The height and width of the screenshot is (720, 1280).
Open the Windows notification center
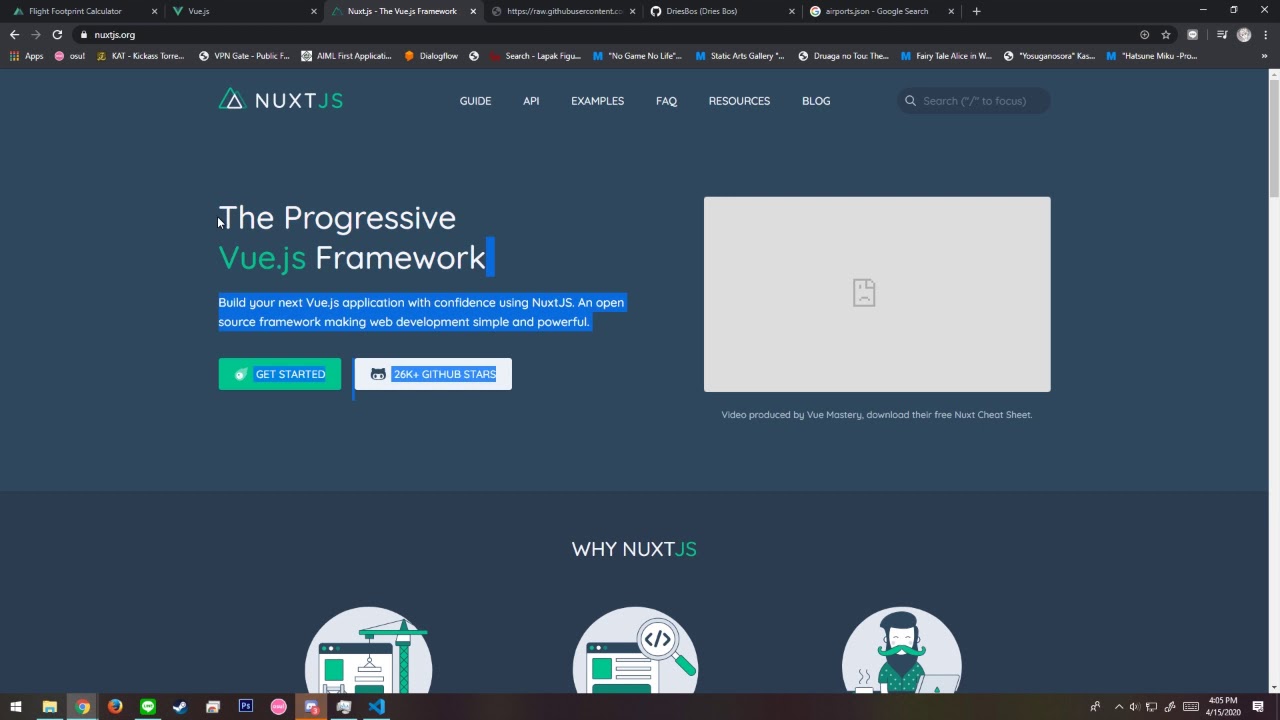(1258, 707)
